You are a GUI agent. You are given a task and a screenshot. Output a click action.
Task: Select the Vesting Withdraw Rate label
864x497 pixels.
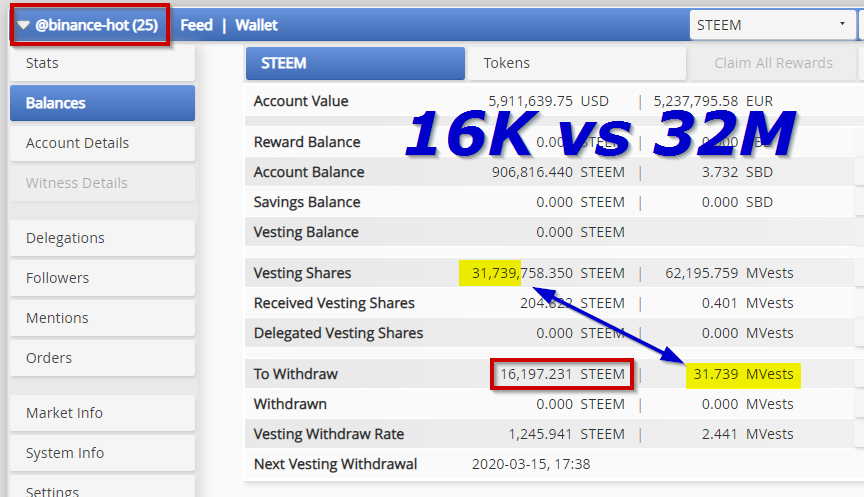[329, 434]
